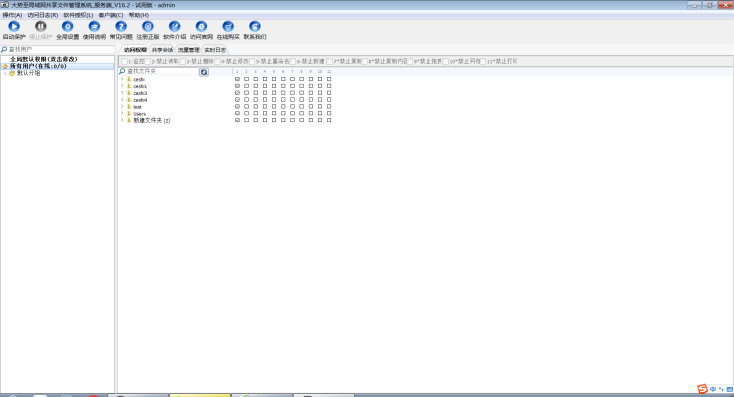Check column 11 checkbox for Users folder
734x397 pixels.
pos(329,113)
